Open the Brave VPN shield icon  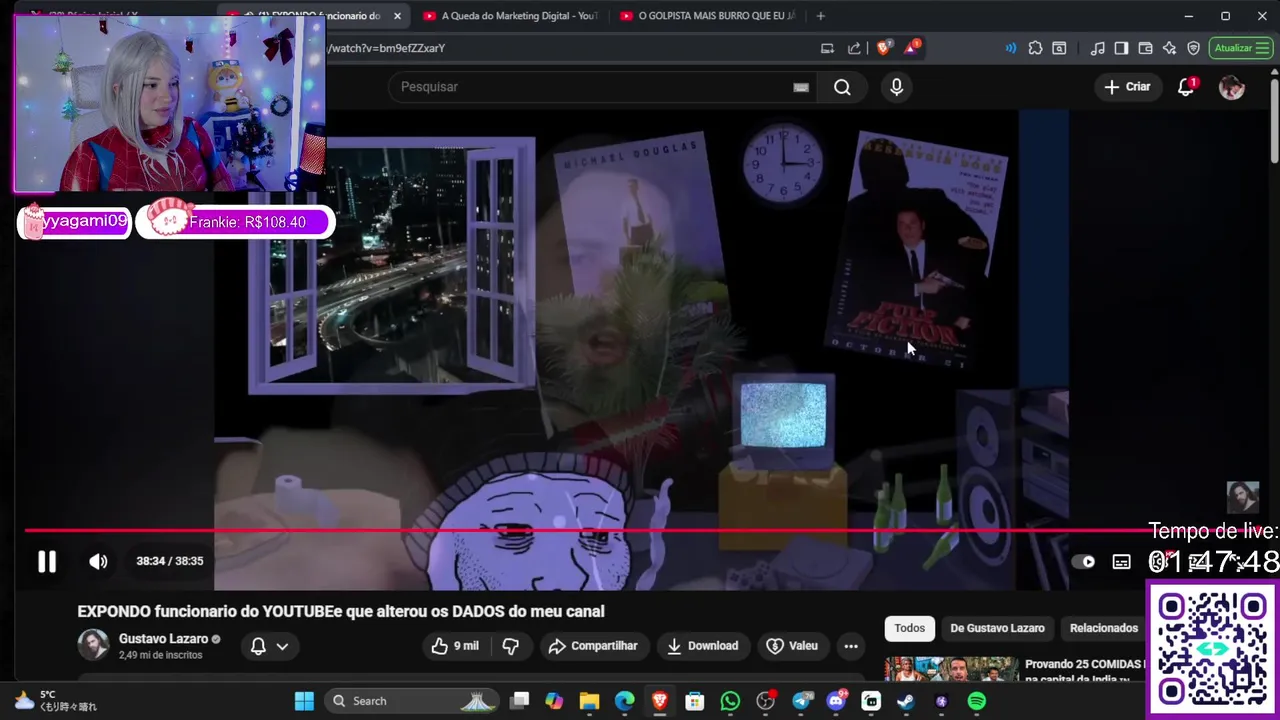[1193, 48]
